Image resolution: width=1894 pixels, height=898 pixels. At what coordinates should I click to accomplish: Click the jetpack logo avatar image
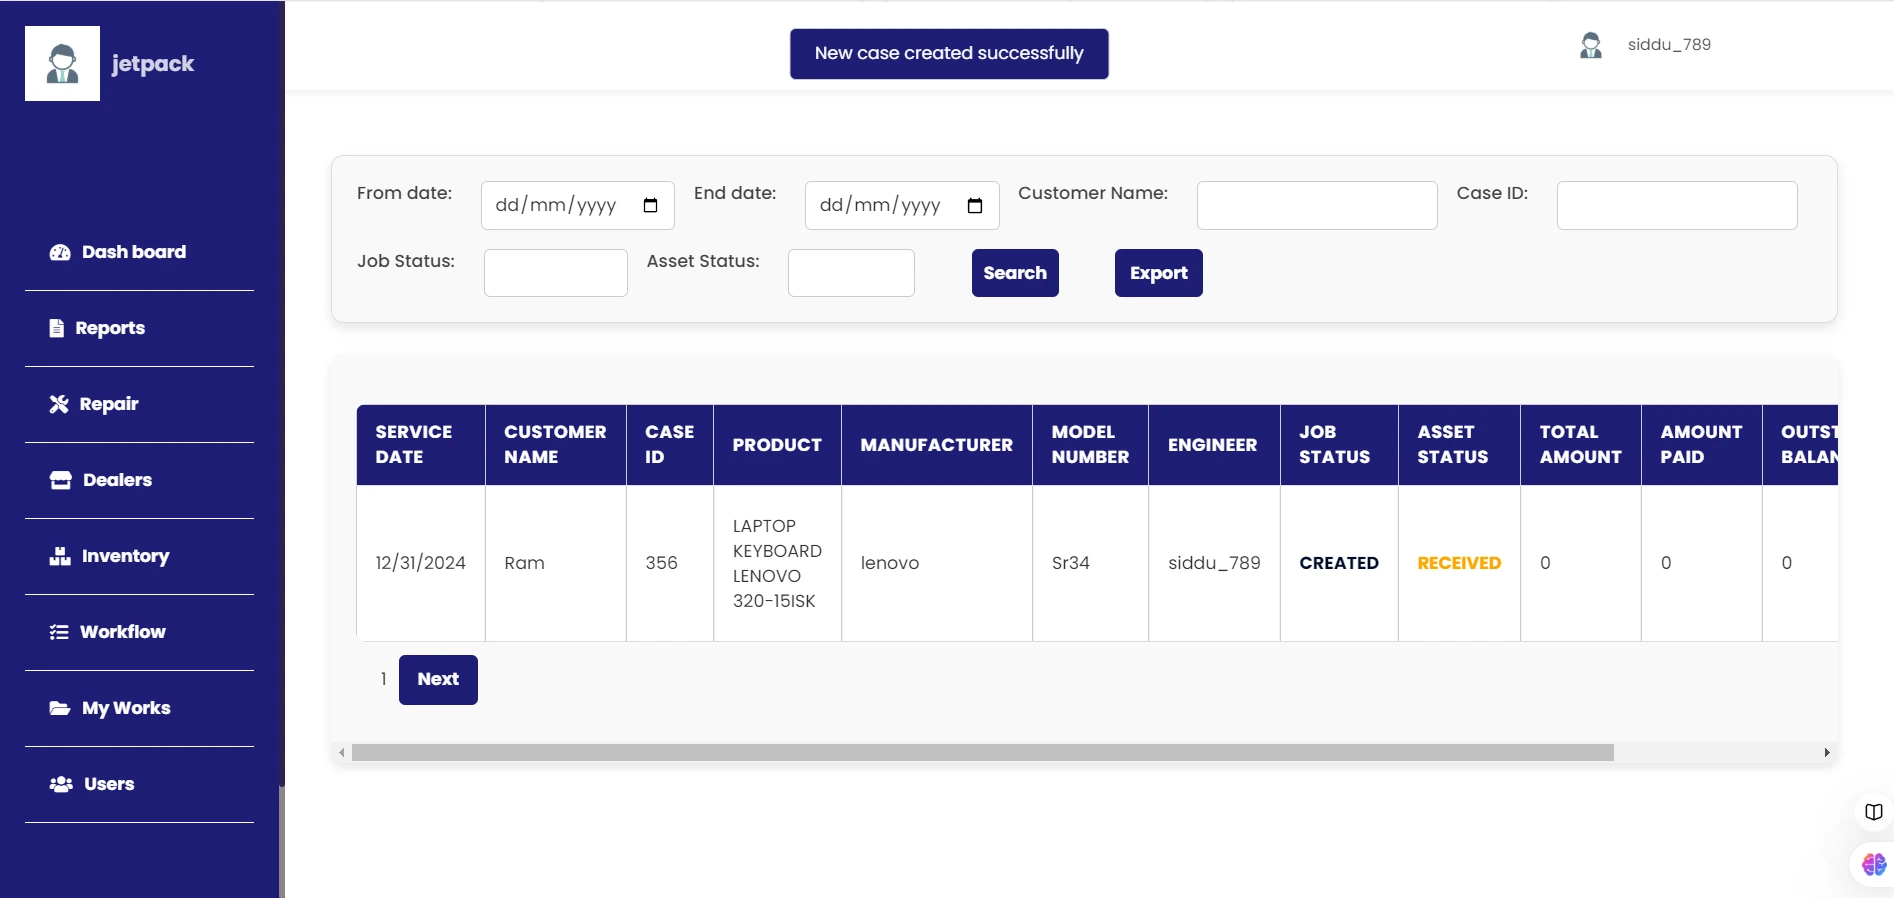click(62, 63)
